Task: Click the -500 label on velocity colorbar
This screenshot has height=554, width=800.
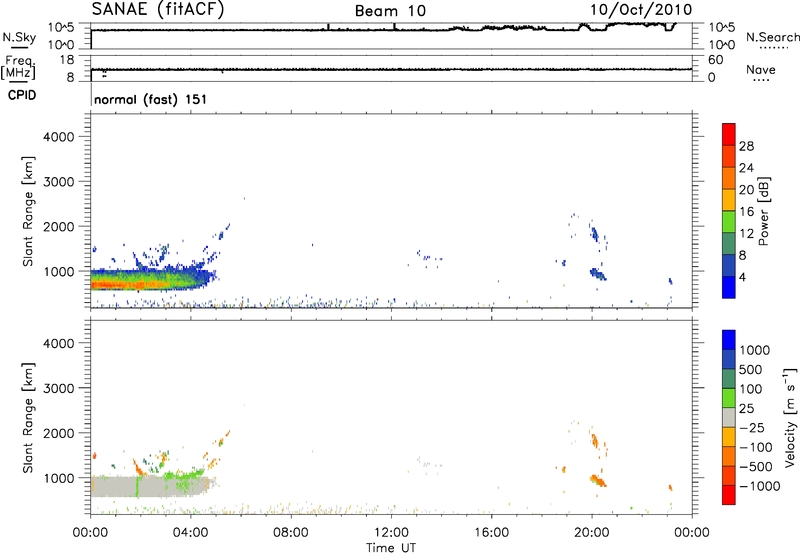Action: tap(756, 467)
